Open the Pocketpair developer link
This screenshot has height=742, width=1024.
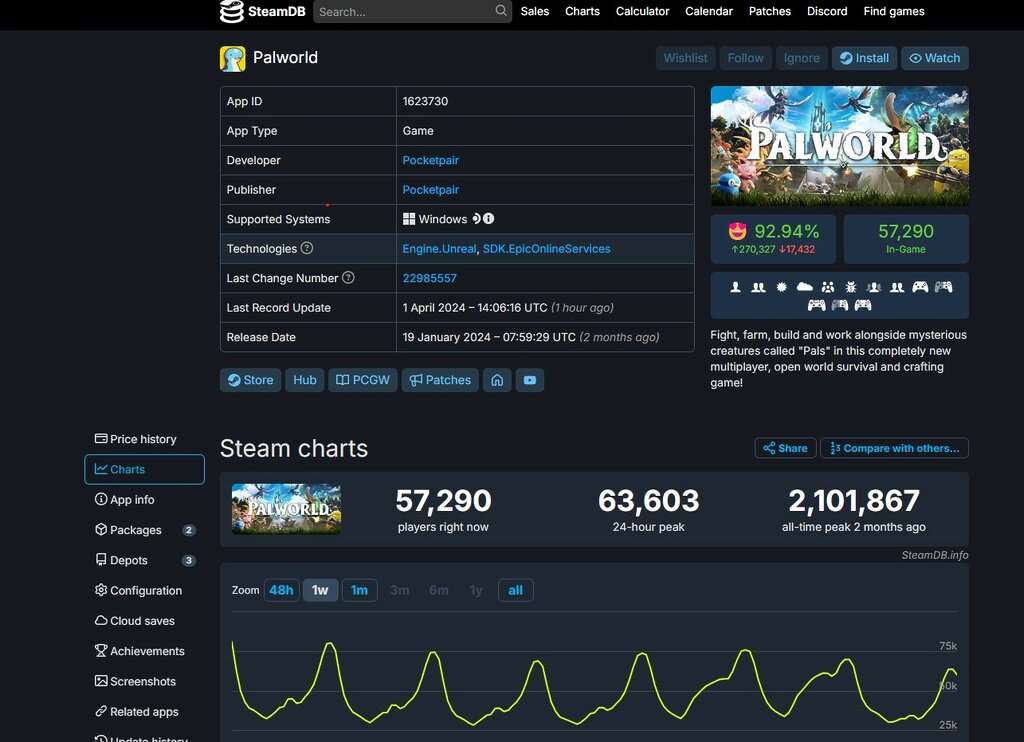click(x=431, y=160)
